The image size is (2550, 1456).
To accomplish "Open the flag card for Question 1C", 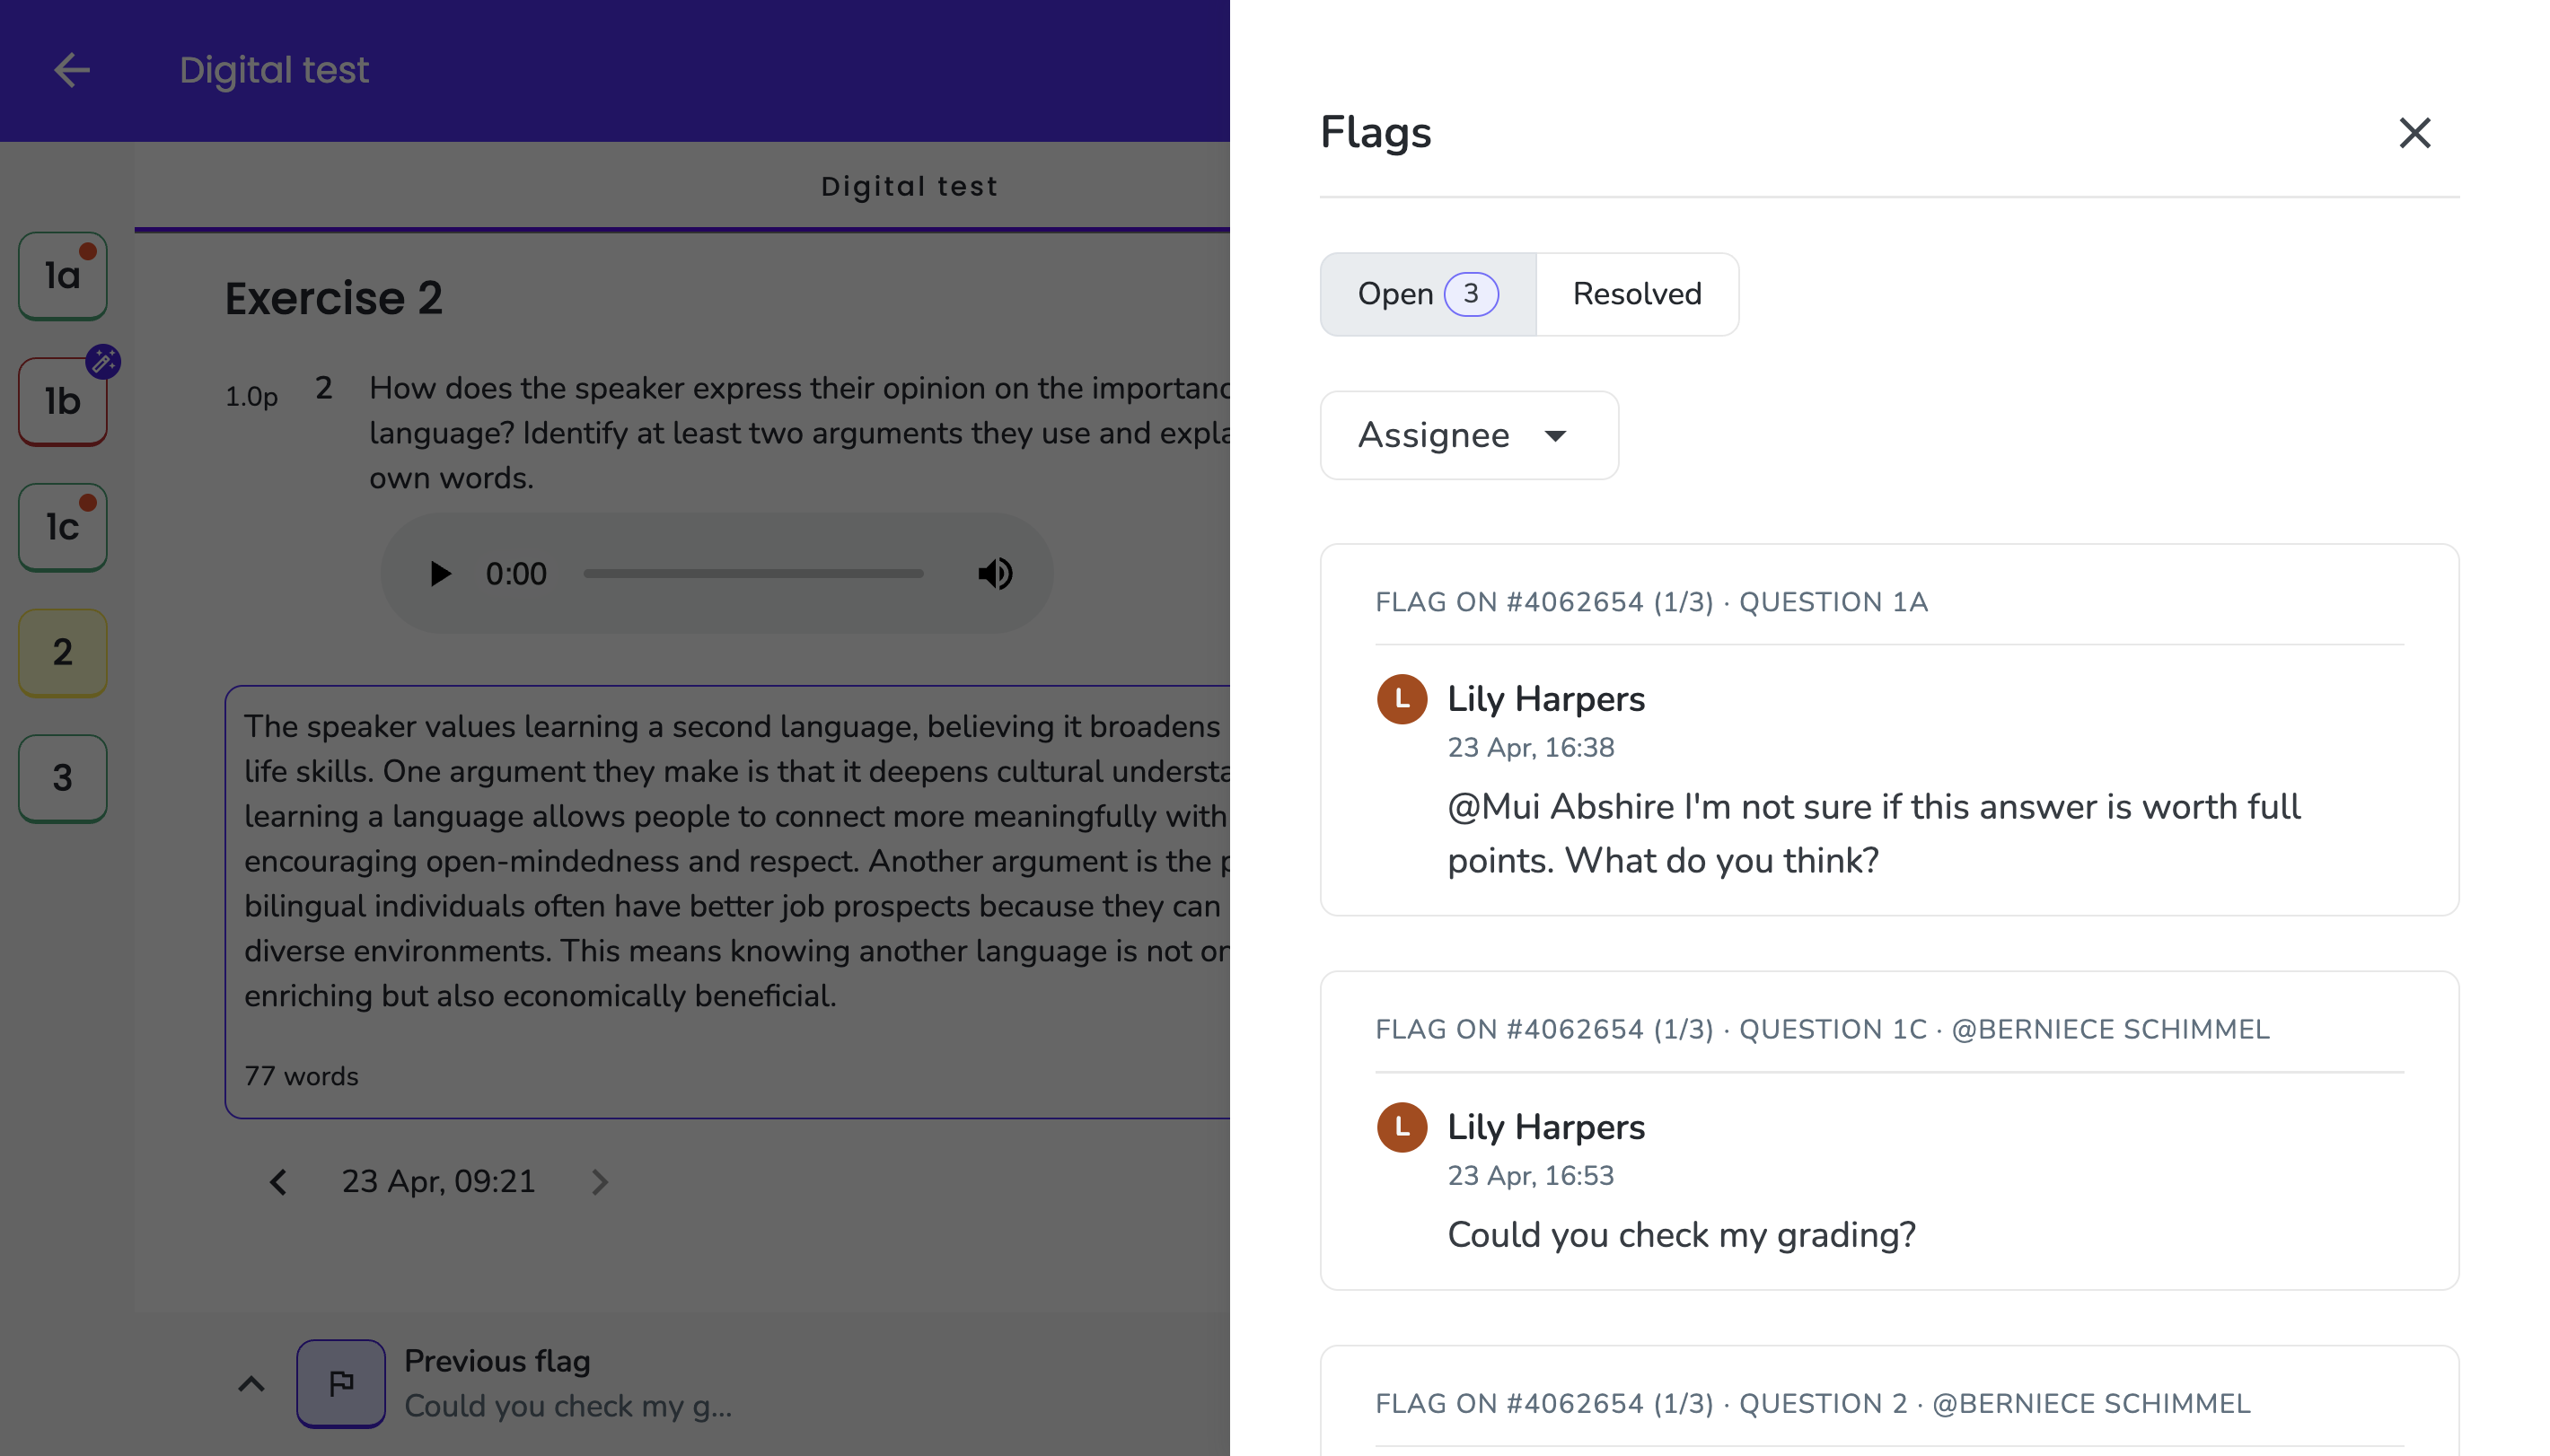I will (1888, 1130).
